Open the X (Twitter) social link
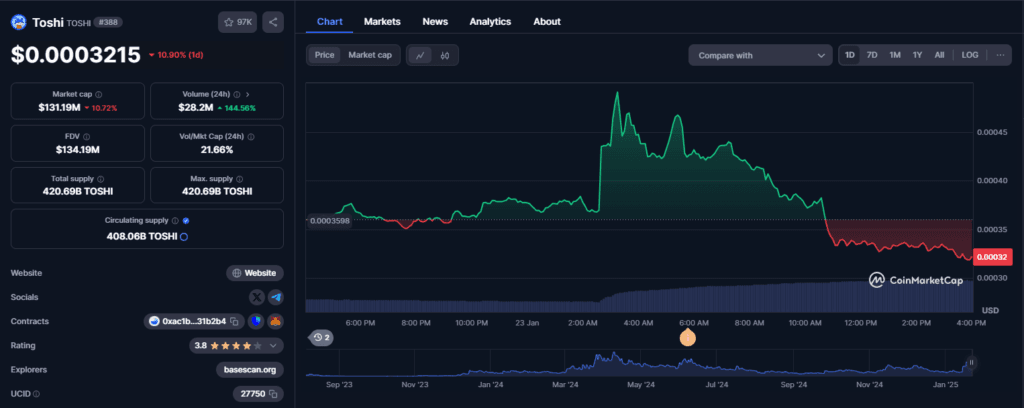1024x408 pixels. pos(257,297)
